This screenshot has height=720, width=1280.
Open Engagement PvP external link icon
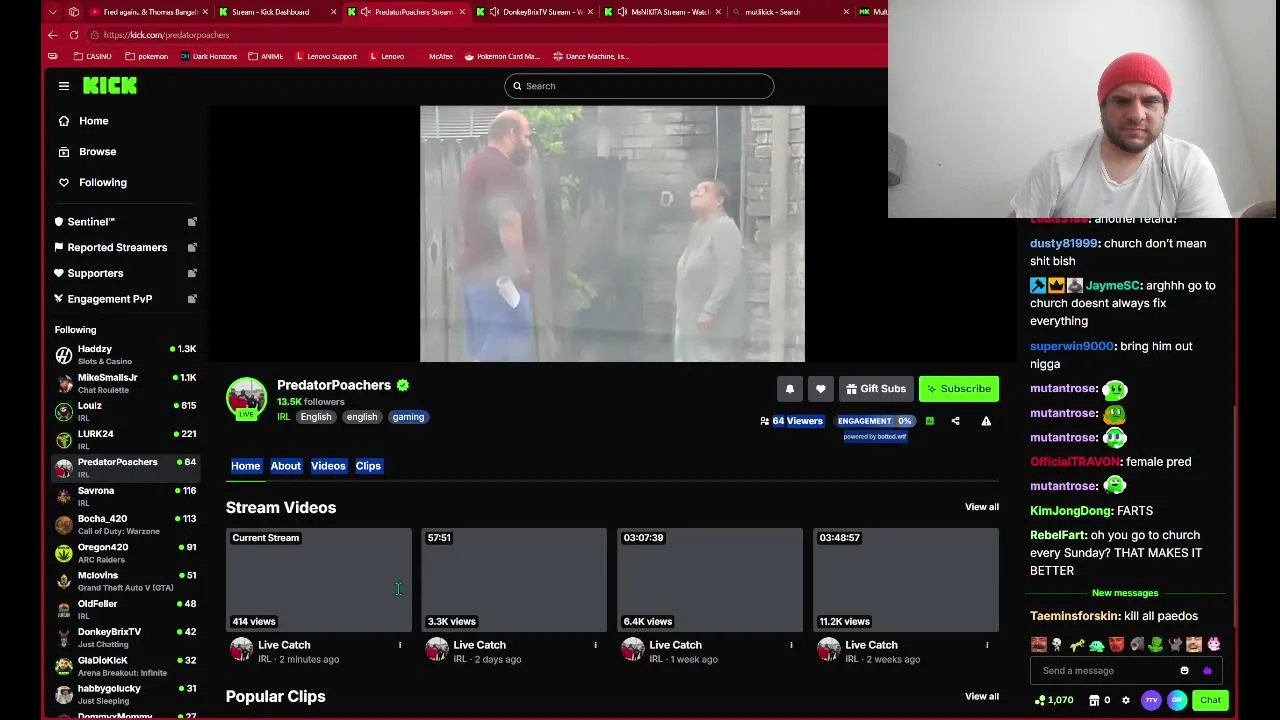192,299
